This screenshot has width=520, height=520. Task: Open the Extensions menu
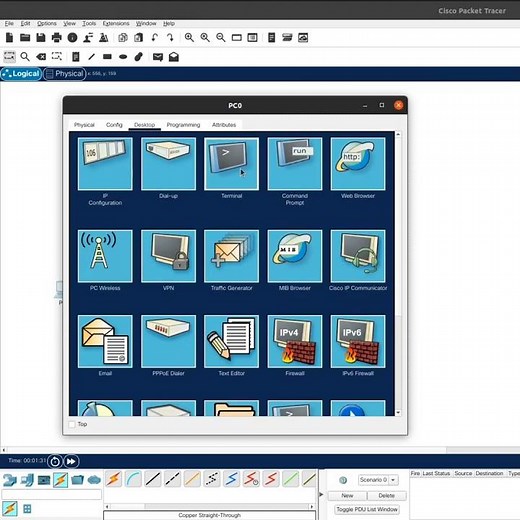coord(116,23)
